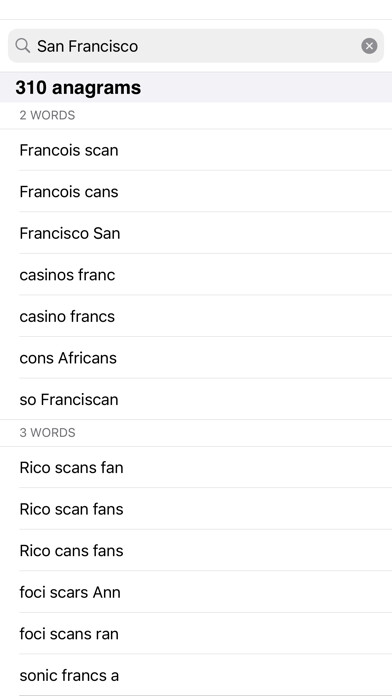The height and width of the screenshot is (696, 392).
Task: Pick the "foci scans ran" anagram
Action: click(x=196, y=633)
